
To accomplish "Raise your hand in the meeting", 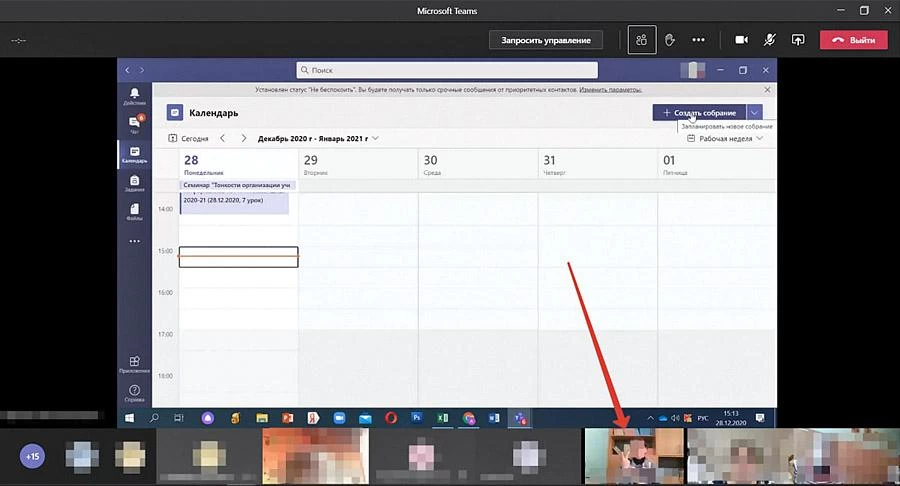I will [x=669, y=40].
